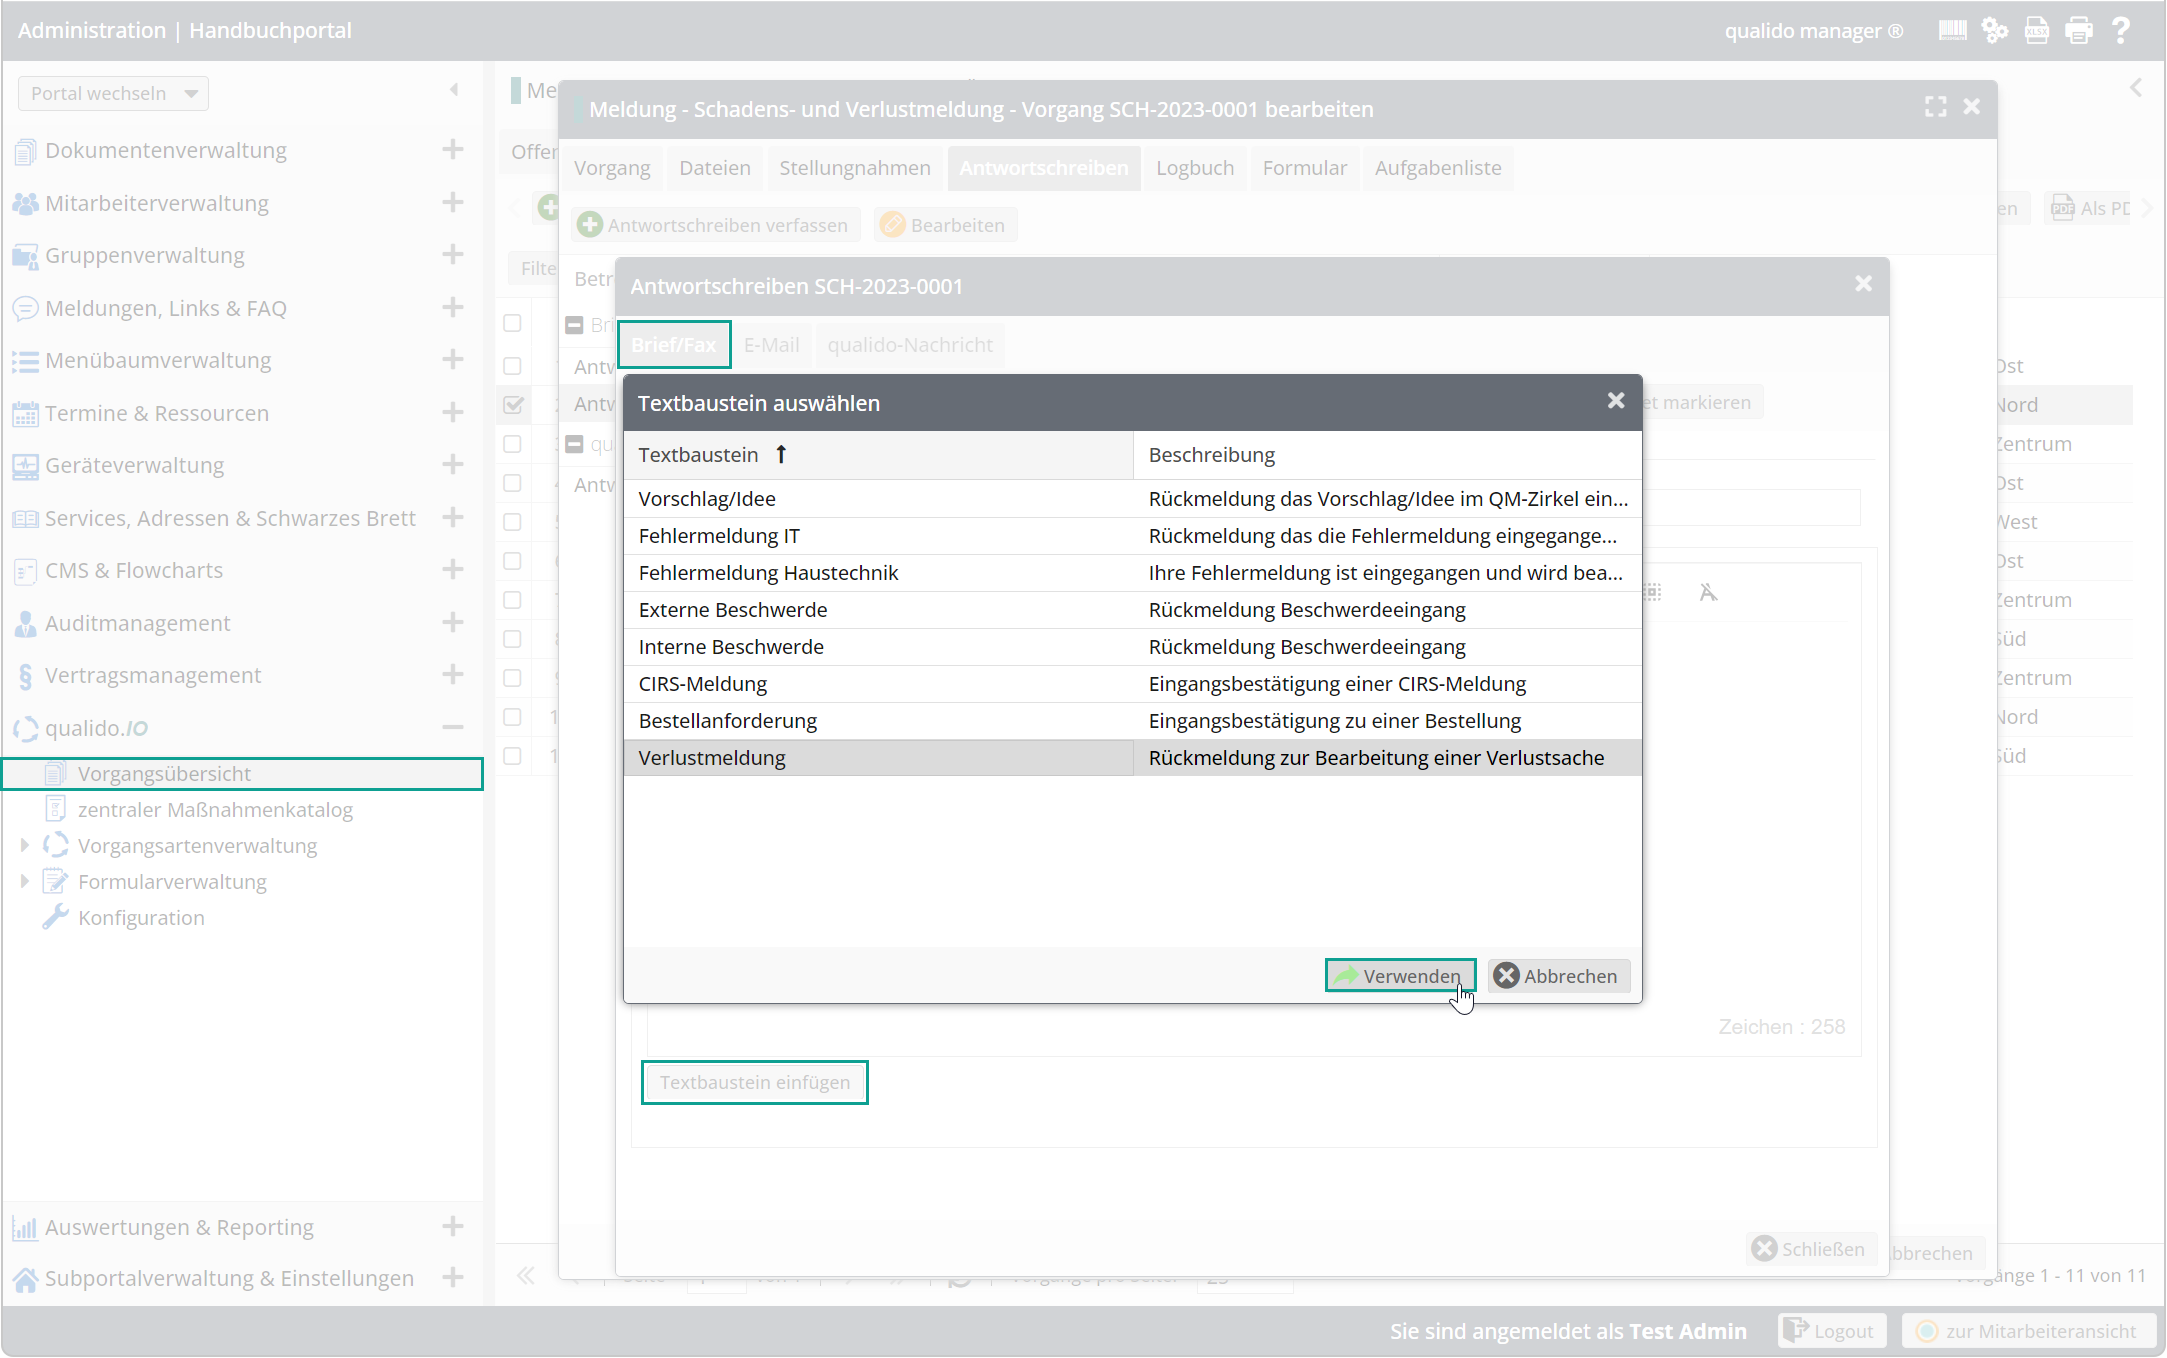2167x1358 pixels.
Task: Select the Vorschlag/Idee text block row
Action: (x=1132, y=499)
